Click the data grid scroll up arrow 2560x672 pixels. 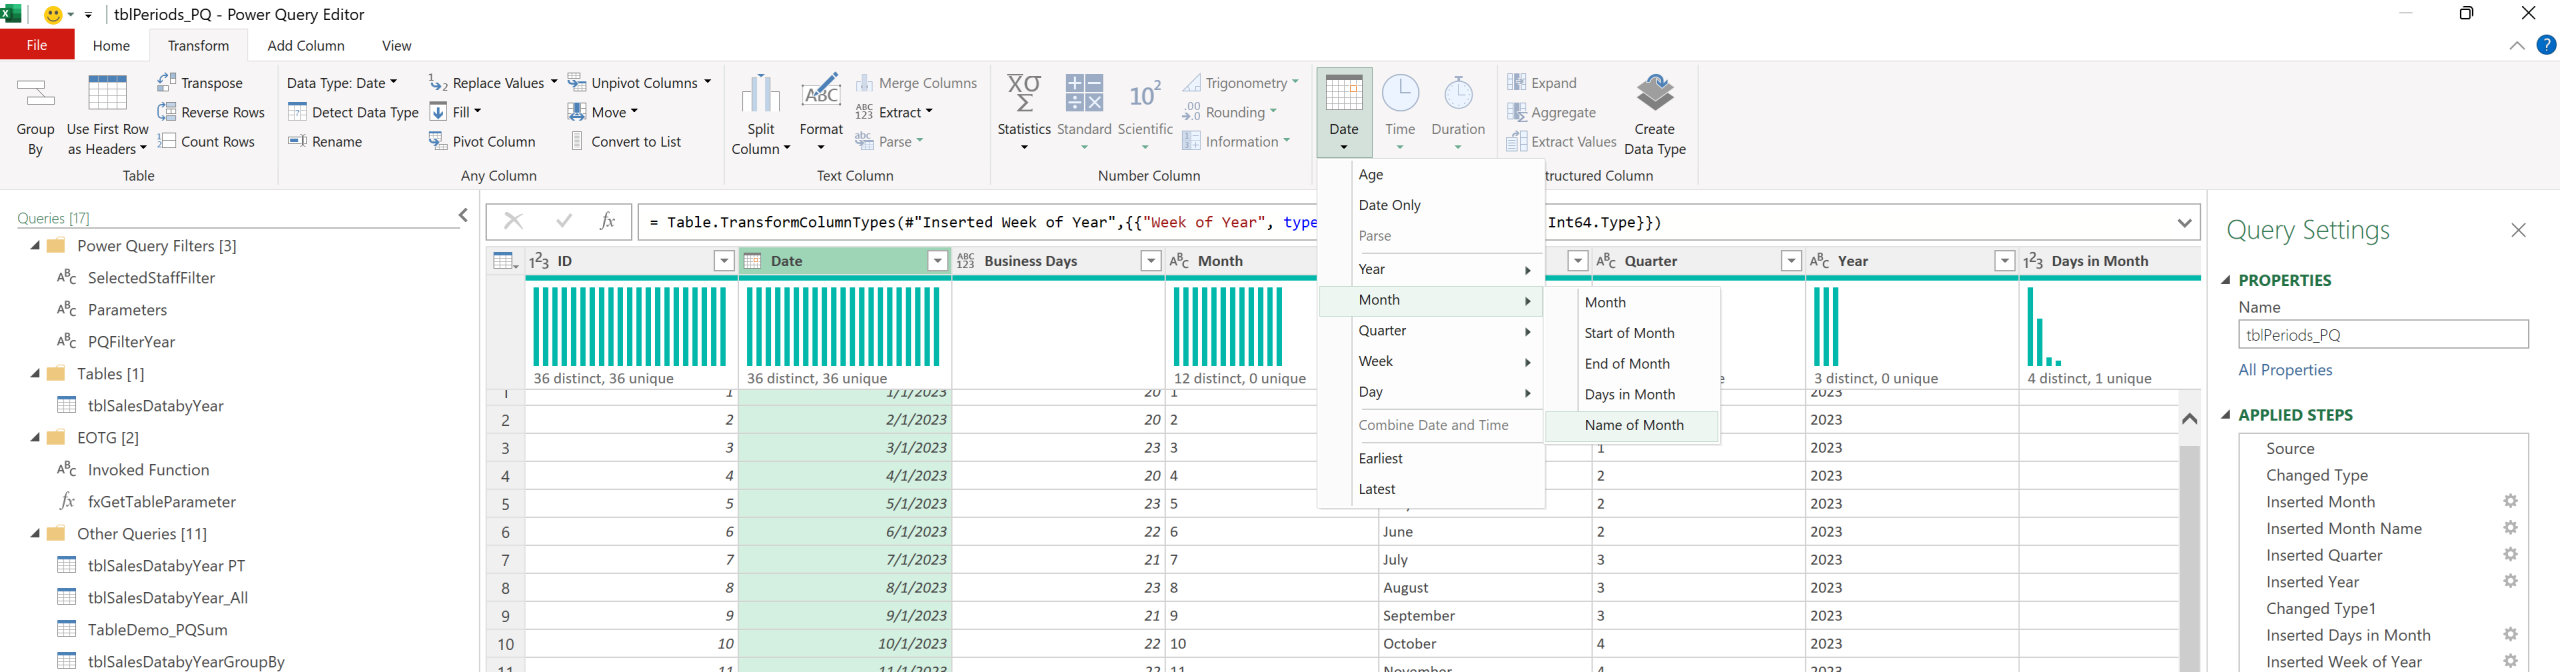(x=2189, y=418)
